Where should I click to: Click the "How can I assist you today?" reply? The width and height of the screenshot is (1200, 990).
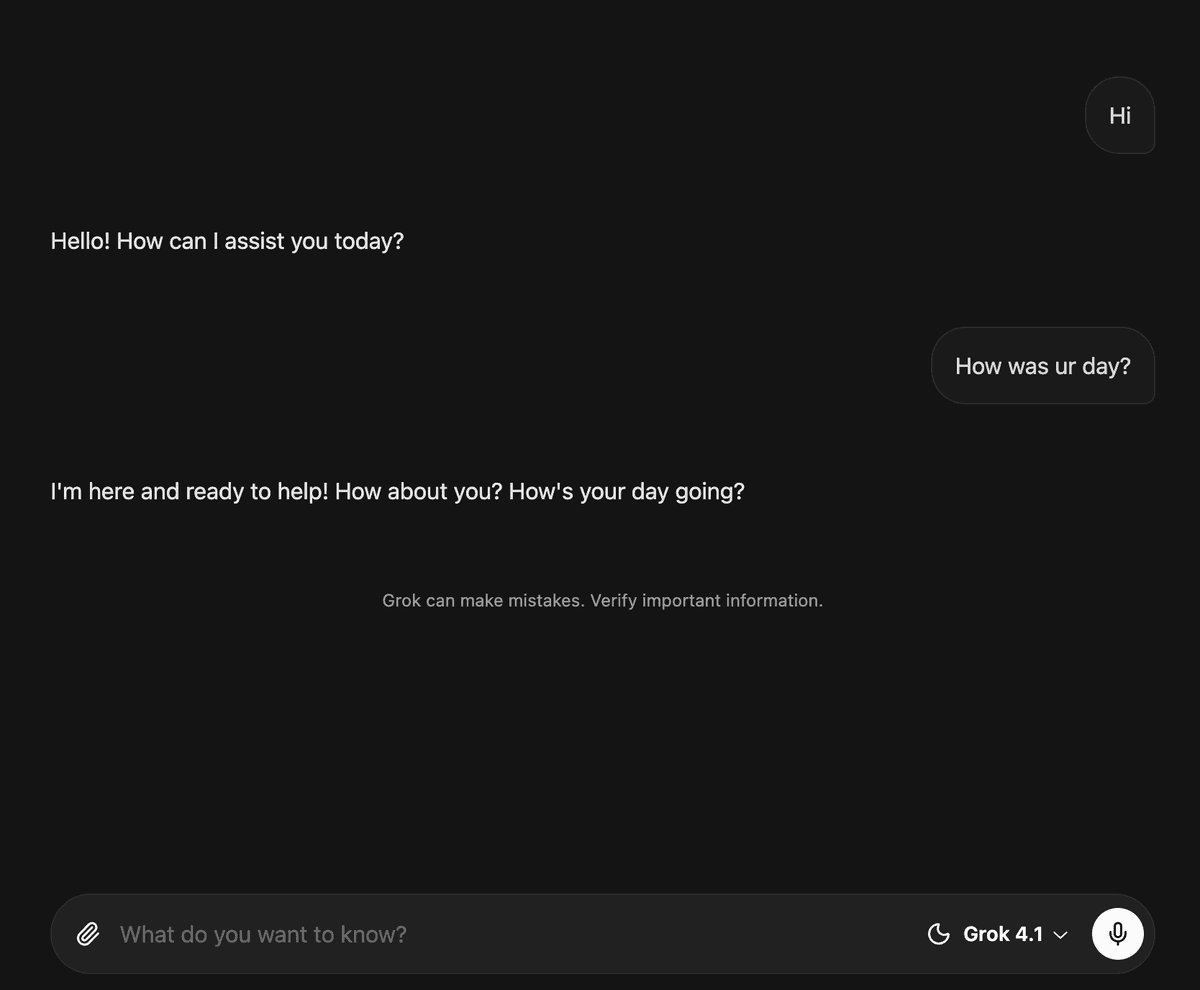[x=260, y=241]
